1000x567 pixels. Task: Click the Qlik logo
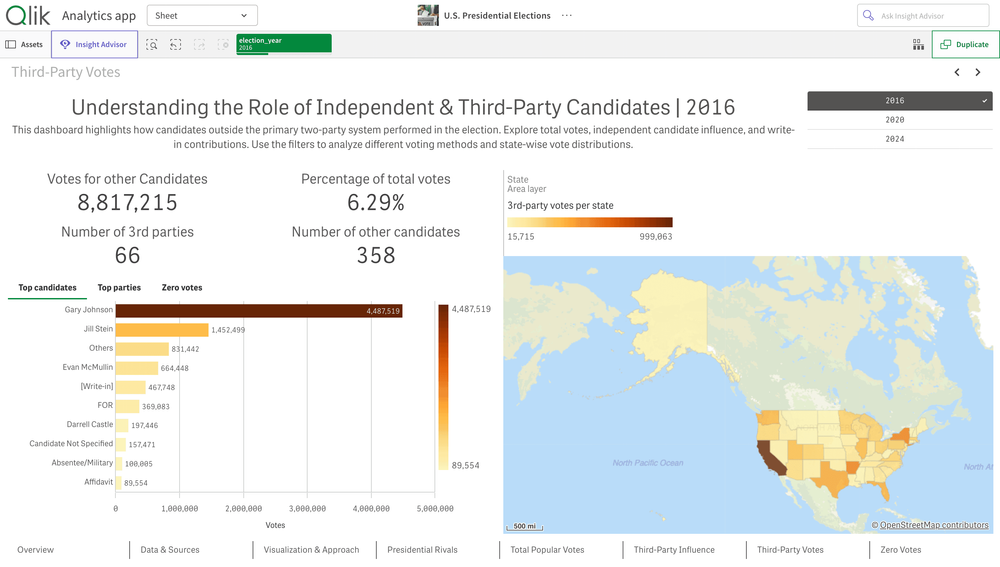pos(28,15)
